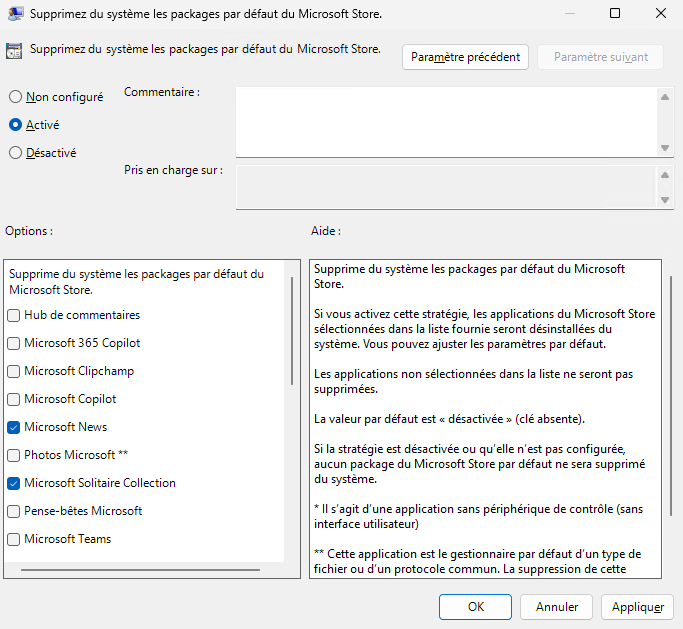This screenshot has width=683, height=629.
Task: Check the Photos Microsoft ** box
Action: tap(14, 455)
